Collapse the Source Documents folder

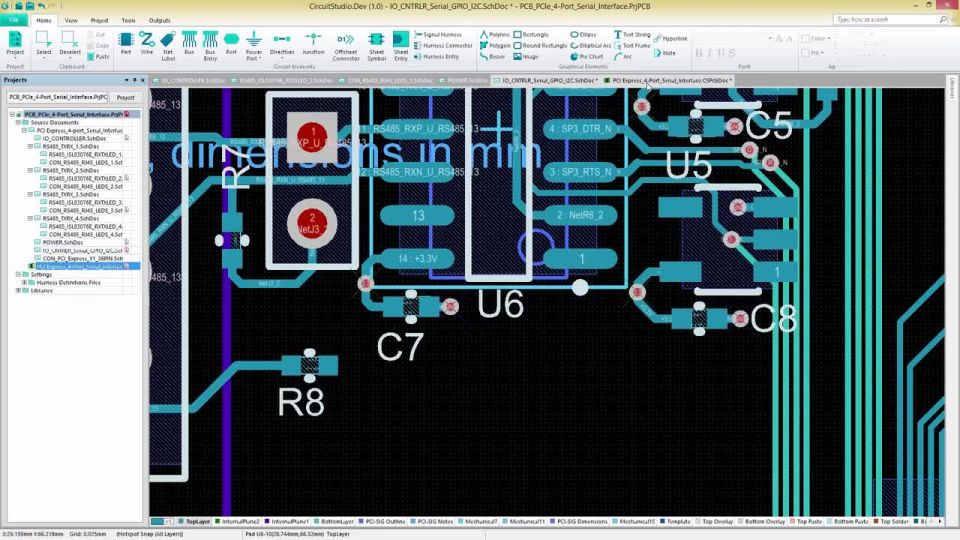(x=18, y=122)
